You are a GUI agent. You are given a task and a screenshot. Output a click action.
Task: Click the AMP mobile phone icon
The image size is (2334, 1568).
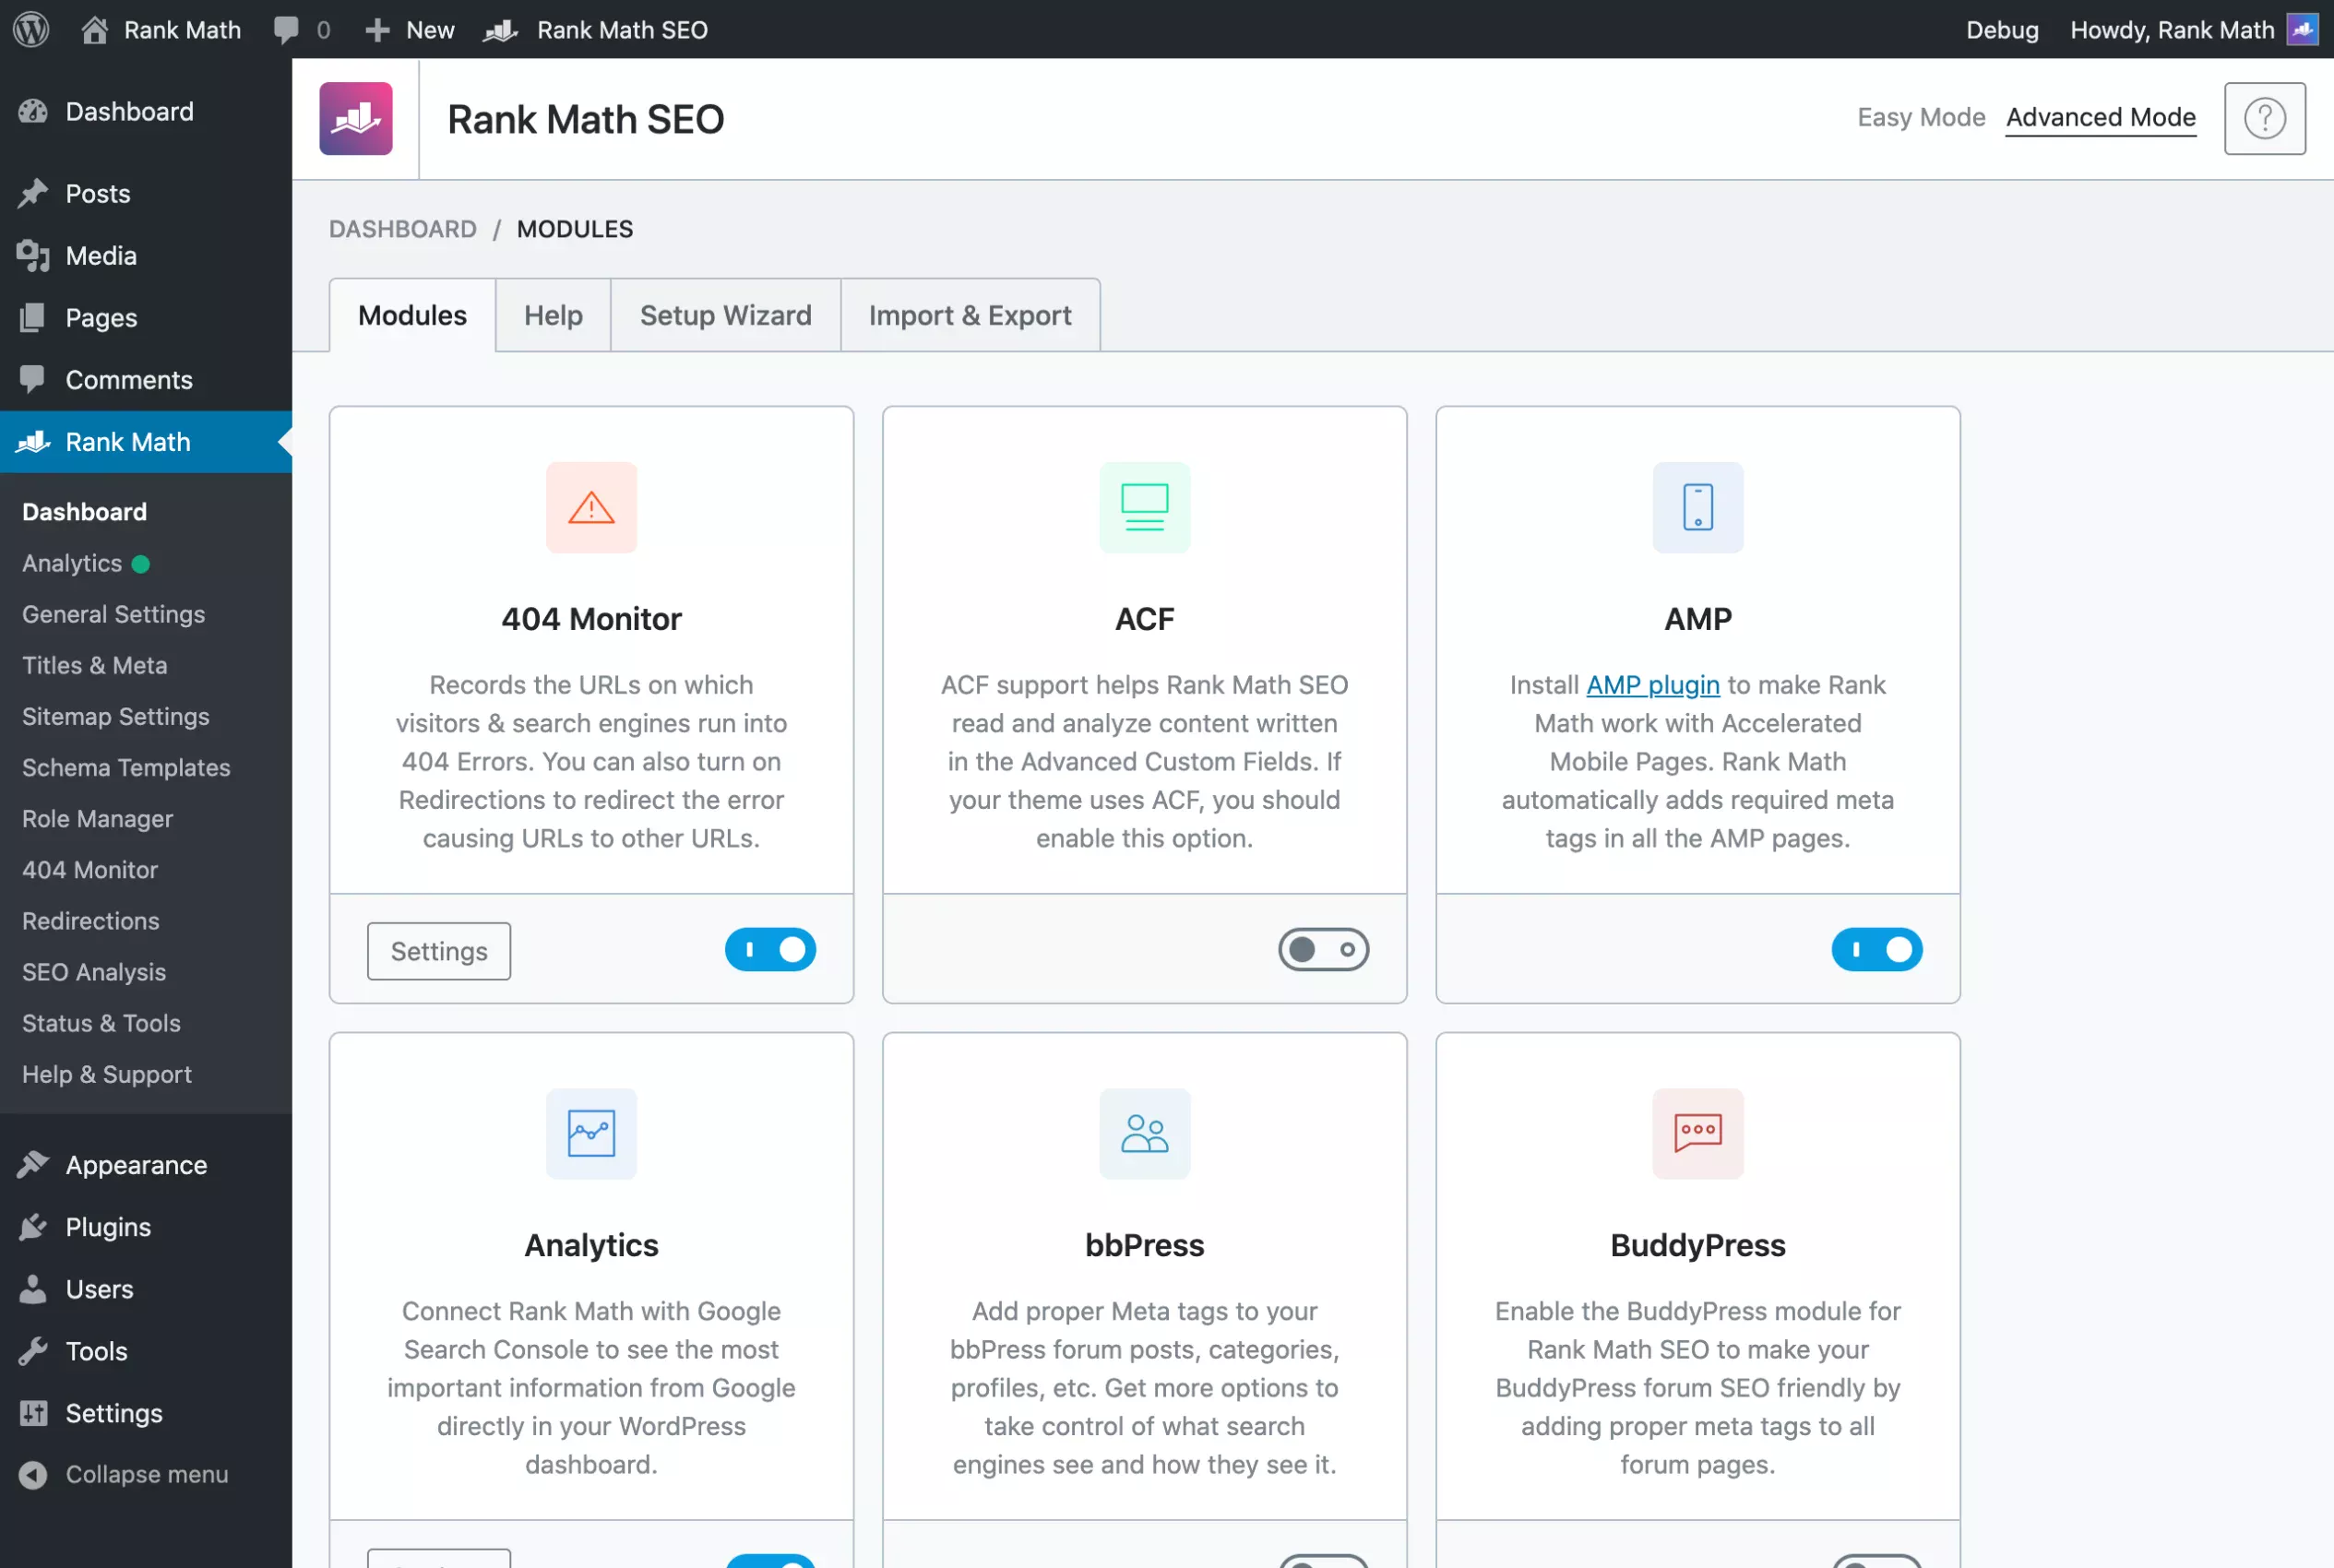coord(1697,507)
